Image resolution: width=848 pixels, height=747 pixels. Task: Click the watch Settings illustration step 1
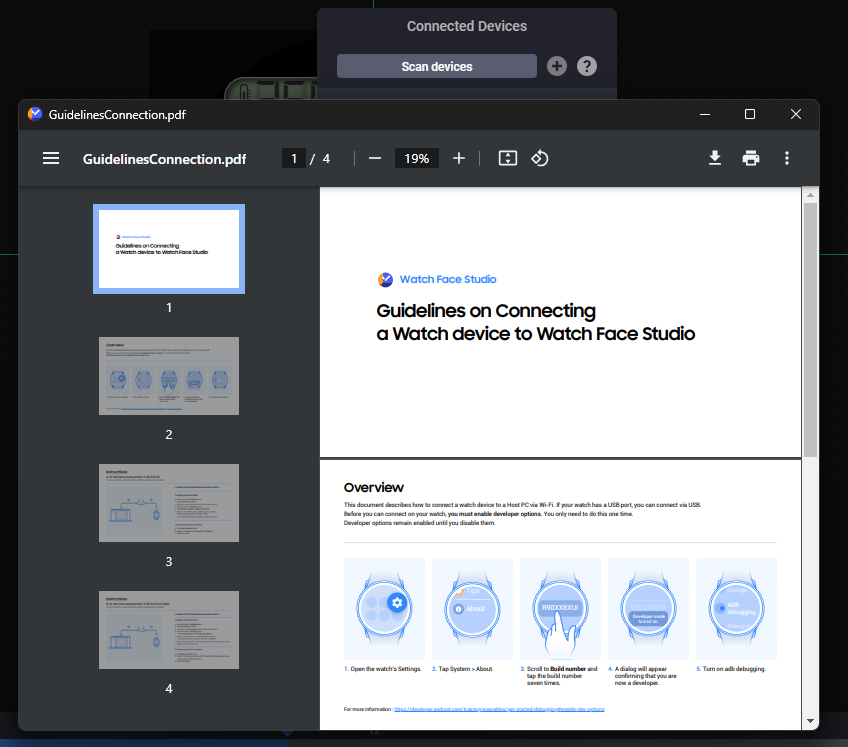click(384, 609)
